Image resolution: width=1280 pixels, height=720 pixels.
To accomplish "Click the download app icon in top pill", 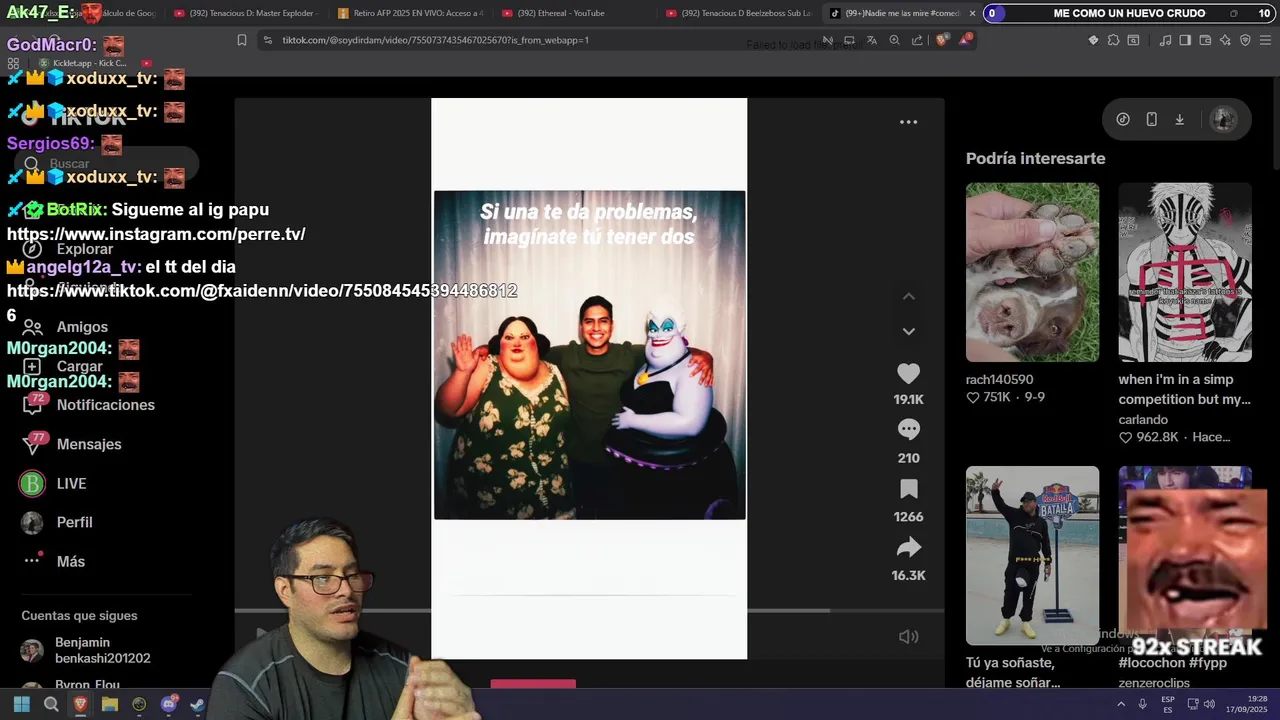I will tap(1179, 119).
